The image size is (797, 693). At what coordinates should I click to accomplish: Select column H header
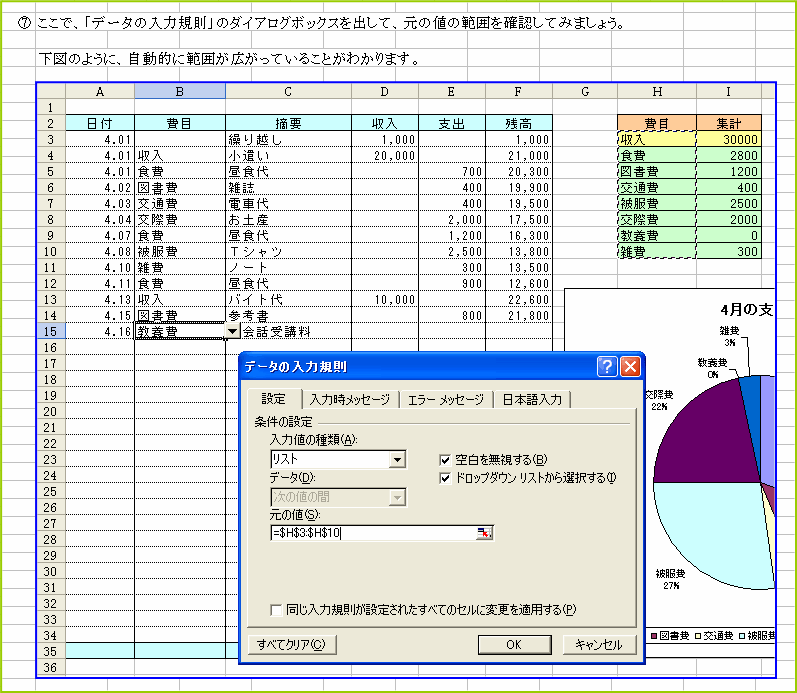657,92
